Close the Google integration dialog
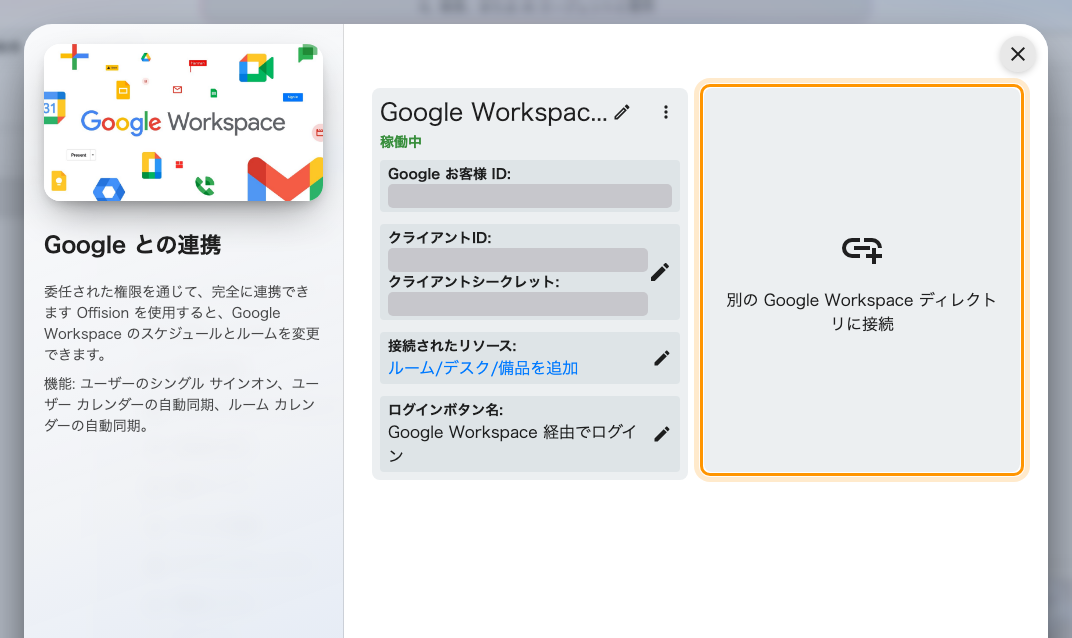 pos(1017,54)
